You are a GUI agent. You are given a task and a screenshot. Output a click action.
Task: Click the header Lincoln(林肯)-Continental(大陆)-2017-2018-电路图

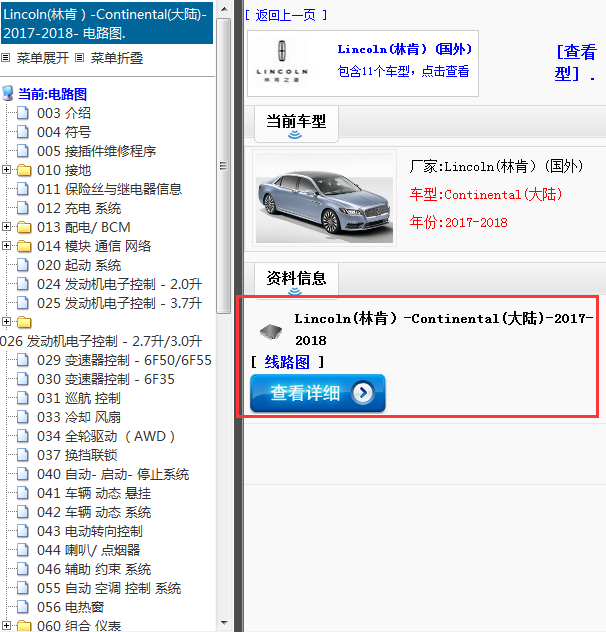[x=106, y=23]
